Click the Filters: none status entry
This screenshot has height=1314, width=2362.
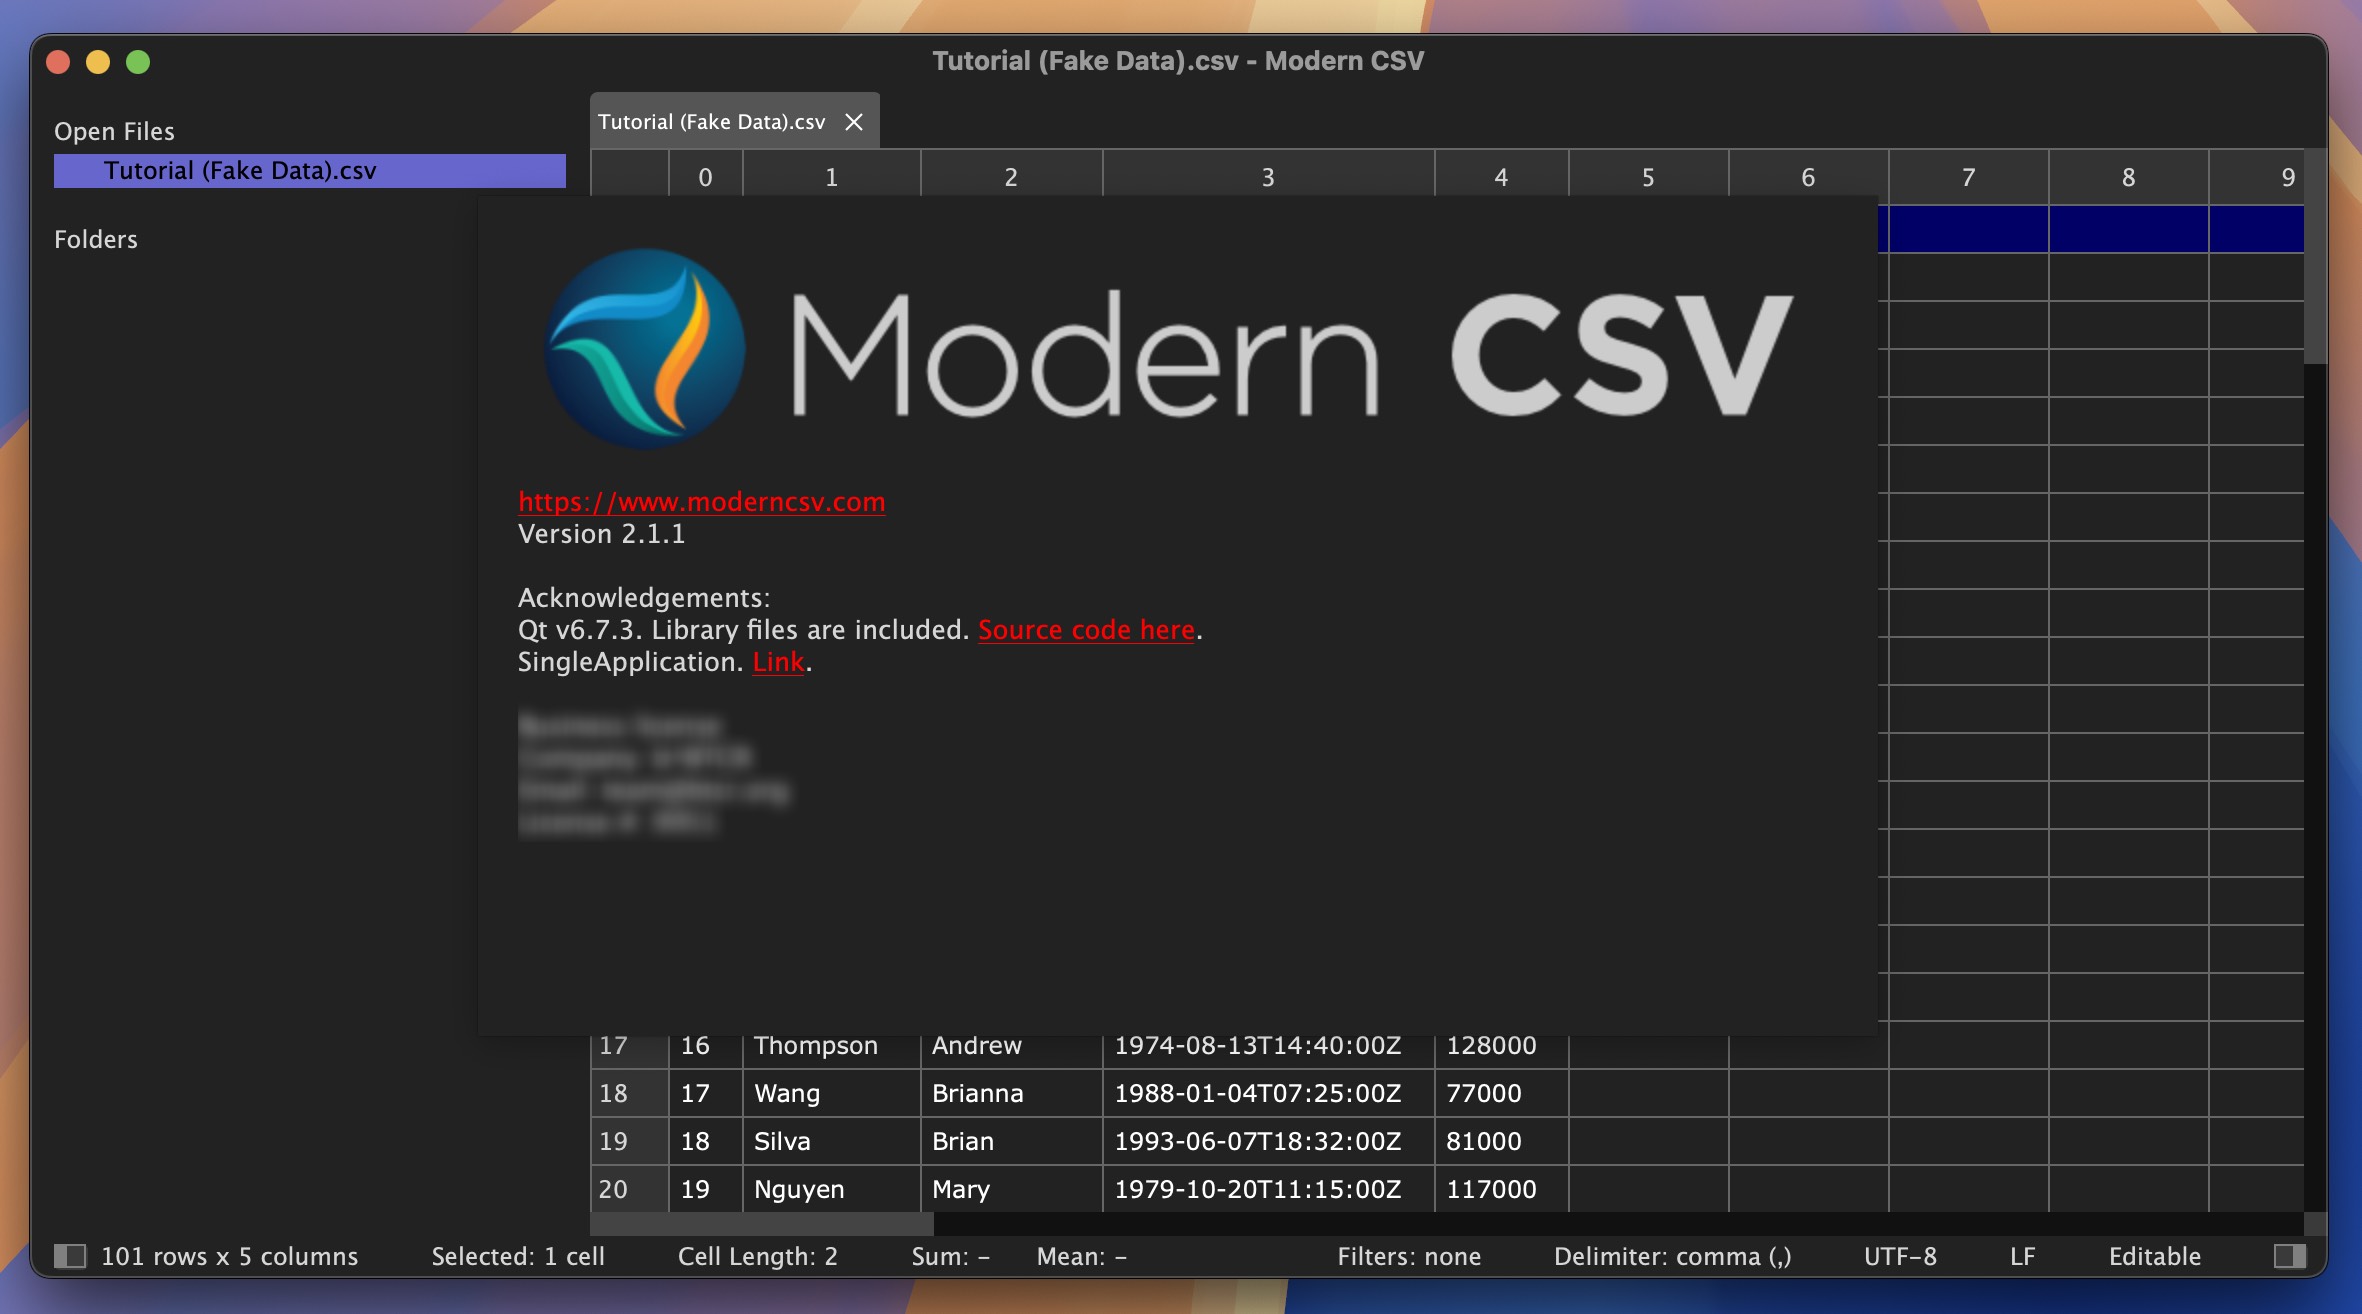[x=1409, y=1256]
